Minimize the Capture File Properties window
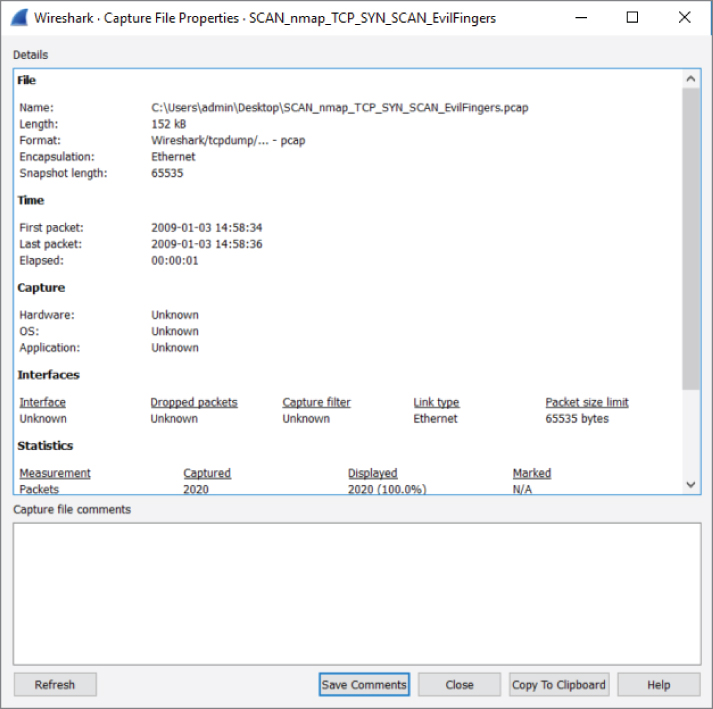713x709 pixels. (x=581, y=18)
